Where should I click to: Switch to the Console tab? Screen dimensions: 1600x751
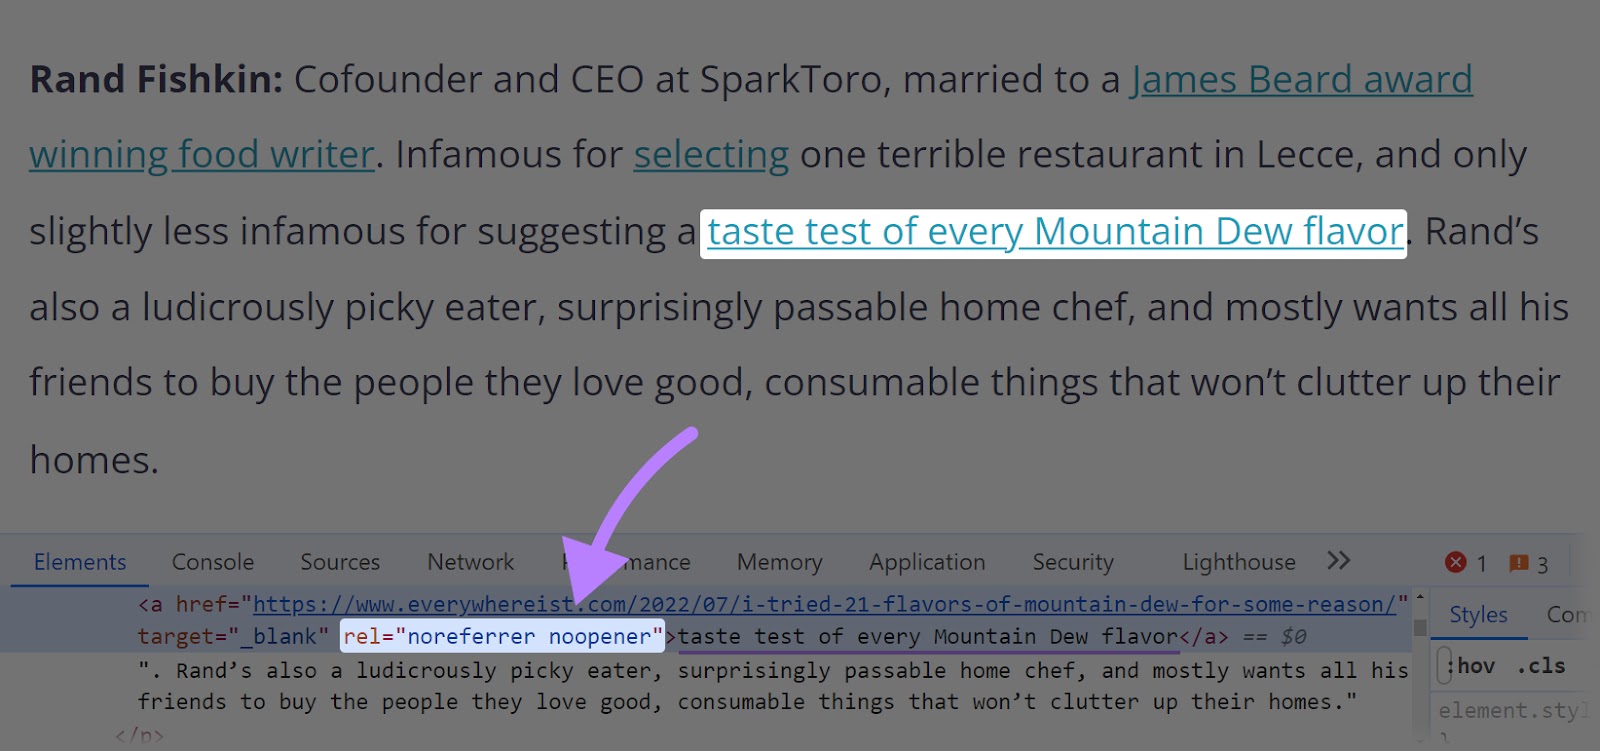coord(213,562)
